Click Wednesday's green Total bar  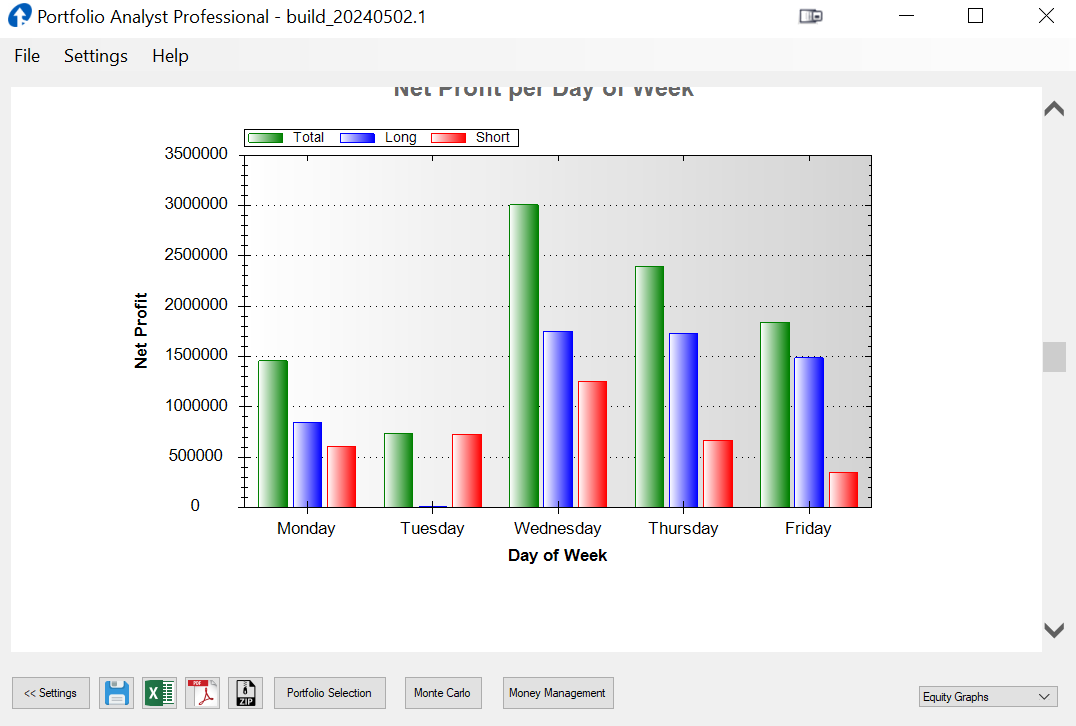coord(524,356)
